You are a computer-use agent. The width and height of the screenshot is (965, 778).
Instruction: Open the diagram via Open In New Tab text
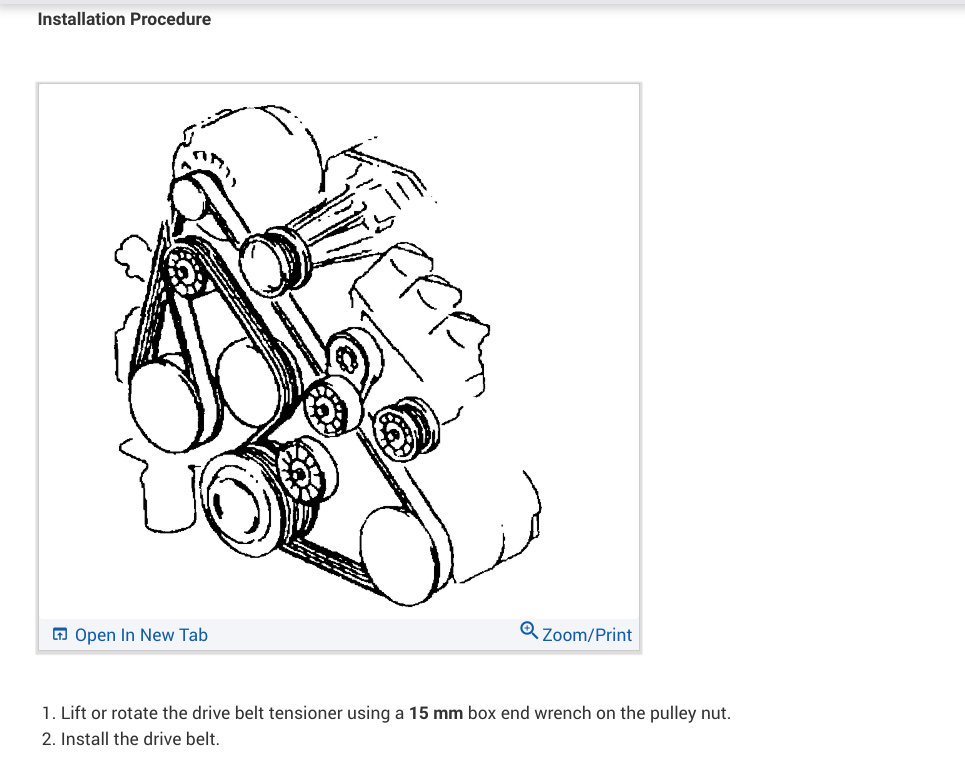point(141,635)
